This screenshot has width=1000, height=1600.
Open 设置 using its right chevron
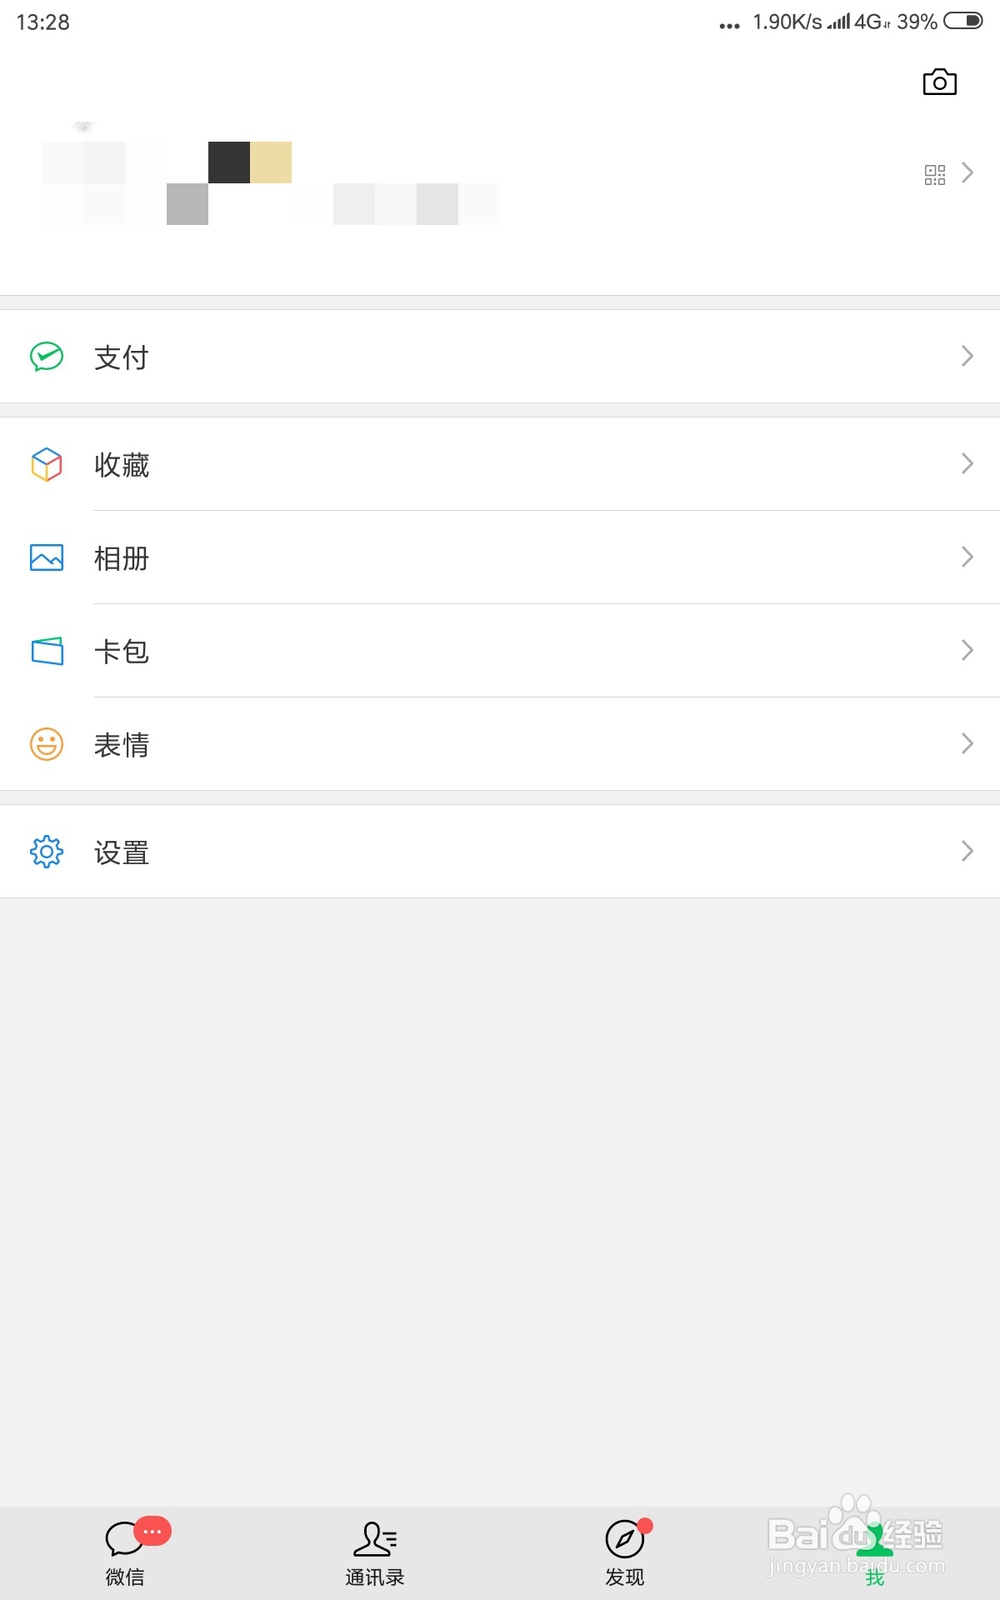click(x=967, y=851)
